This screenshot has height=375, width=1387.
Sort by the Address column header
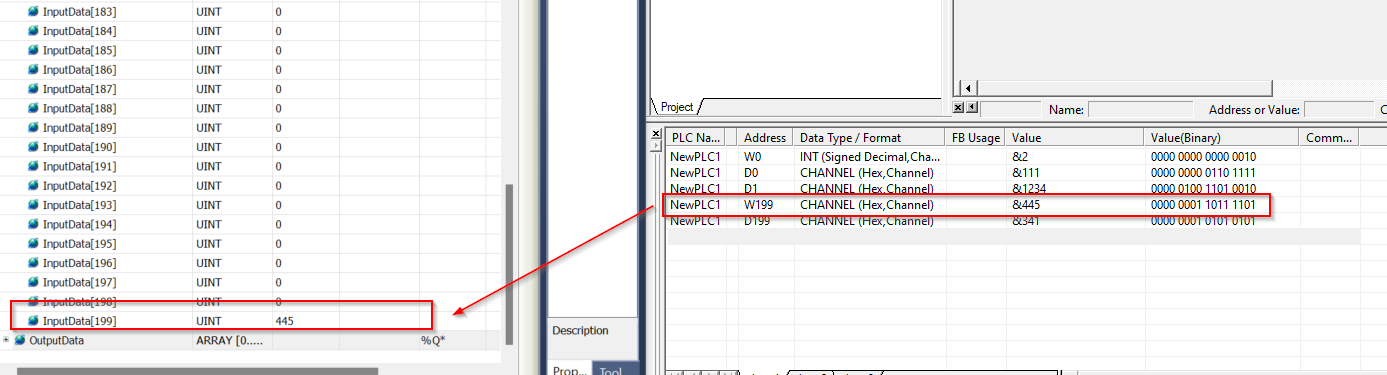click(766, 138)
